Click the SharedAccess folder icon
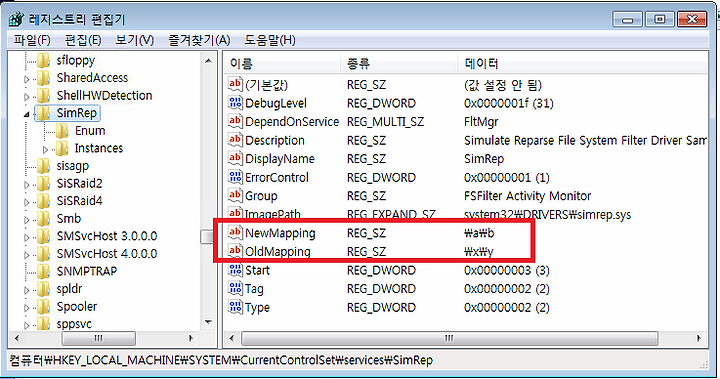This screenshot has width=720, height=379. pos(44,78)
